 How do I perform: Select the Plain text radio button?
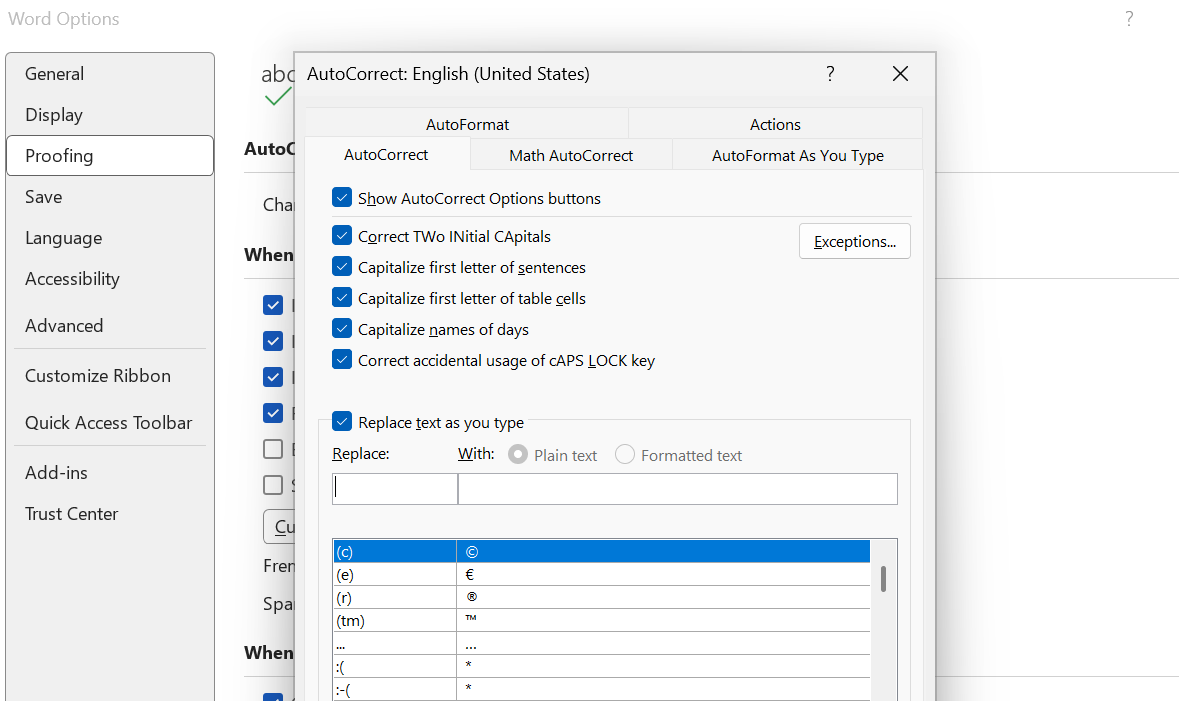[x=518, y=455]
